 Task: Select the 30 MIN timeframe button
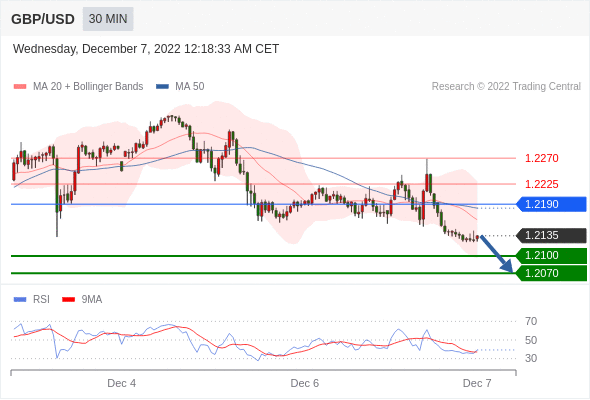click(x=108, y=19)
